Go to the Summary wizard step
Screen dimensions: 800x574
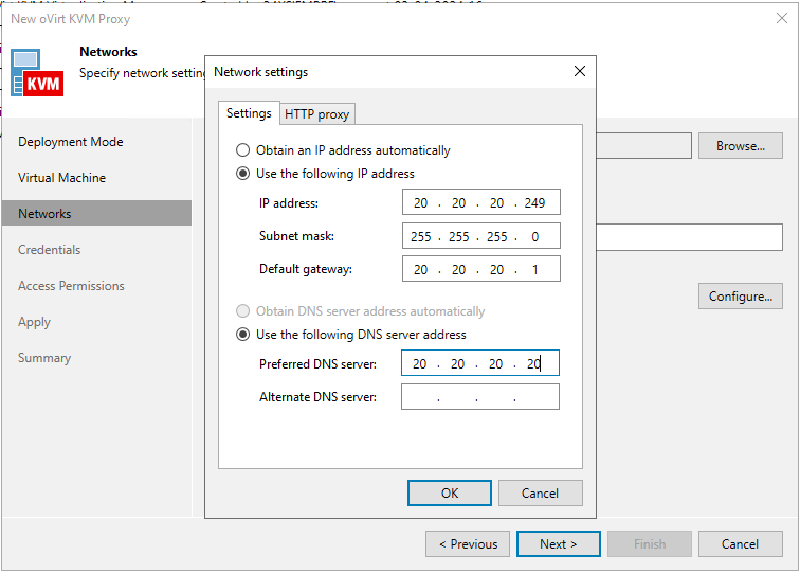click(44, 358)
